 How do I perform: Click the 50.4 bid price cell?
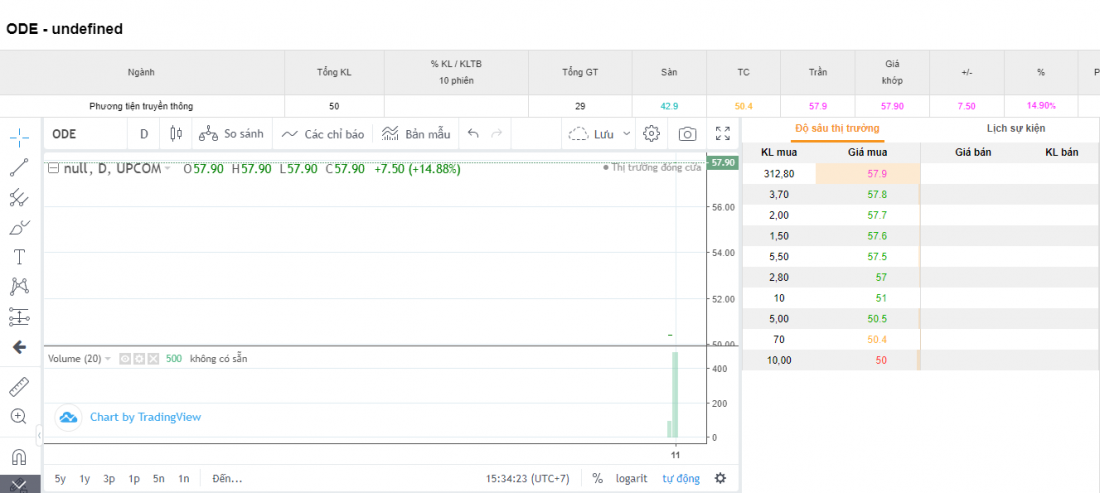point(868,339)
